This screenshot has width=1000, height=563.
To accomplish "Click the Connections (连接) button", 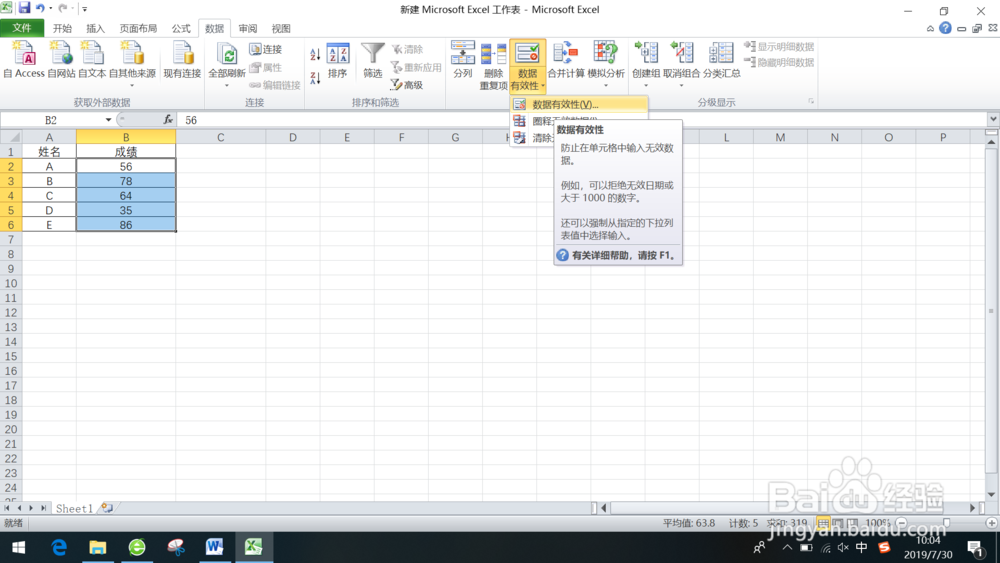I will point(265,49).
